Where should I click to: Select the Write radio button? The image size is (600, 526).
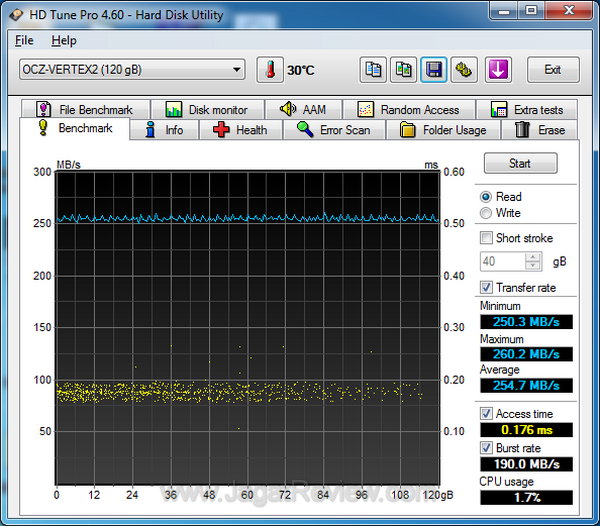tap(487, 213)
